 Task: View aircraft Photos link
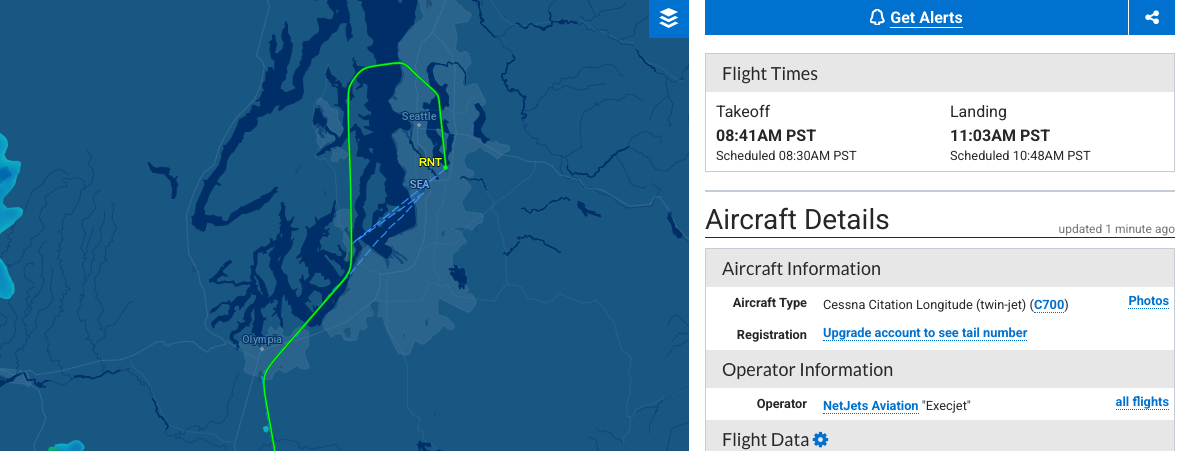pyautogui.click(x=1148, y=301)
